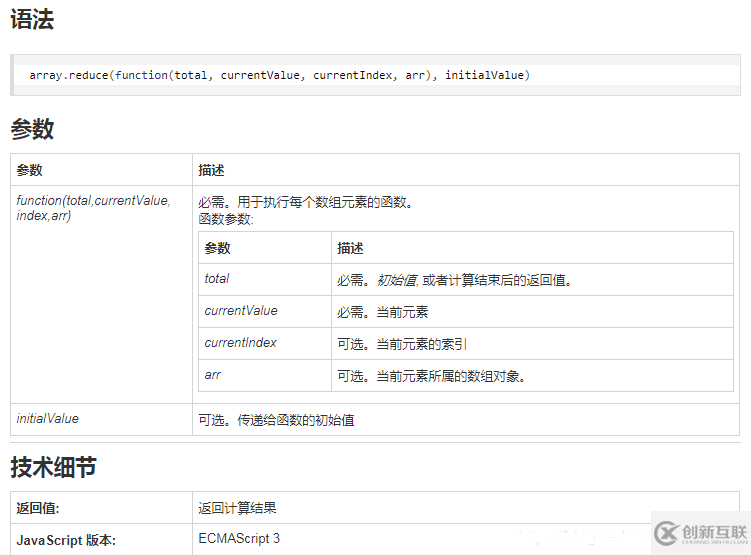The height and width of the screenshot is (555, 751).
Task: Click the description 必需。初始值, 或者计算结束后的返回值。
Action: 455,280
